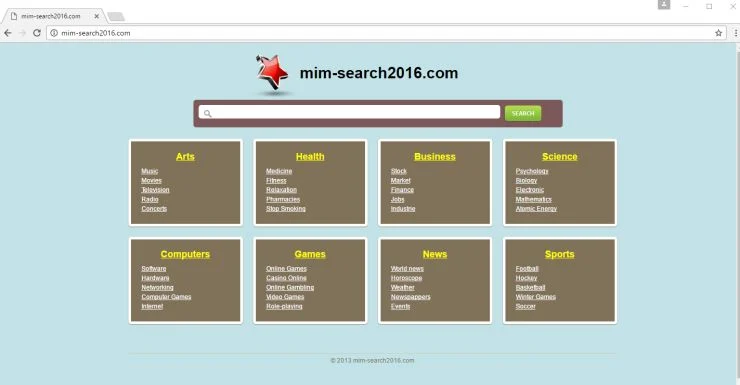This screenshot has width=740, height=385.
Task: Open the Arts category heading
Action: (x=185, y=157)
